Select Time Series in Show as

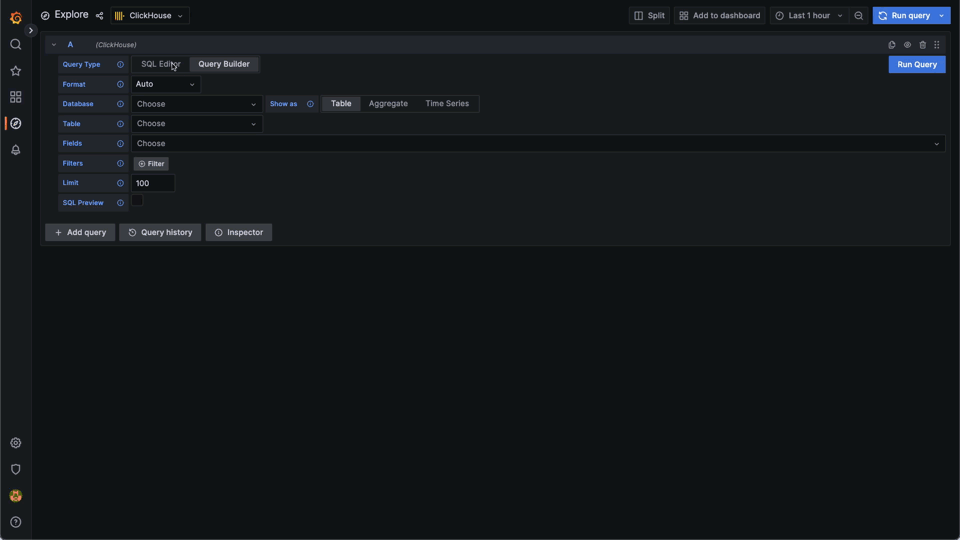447,104
